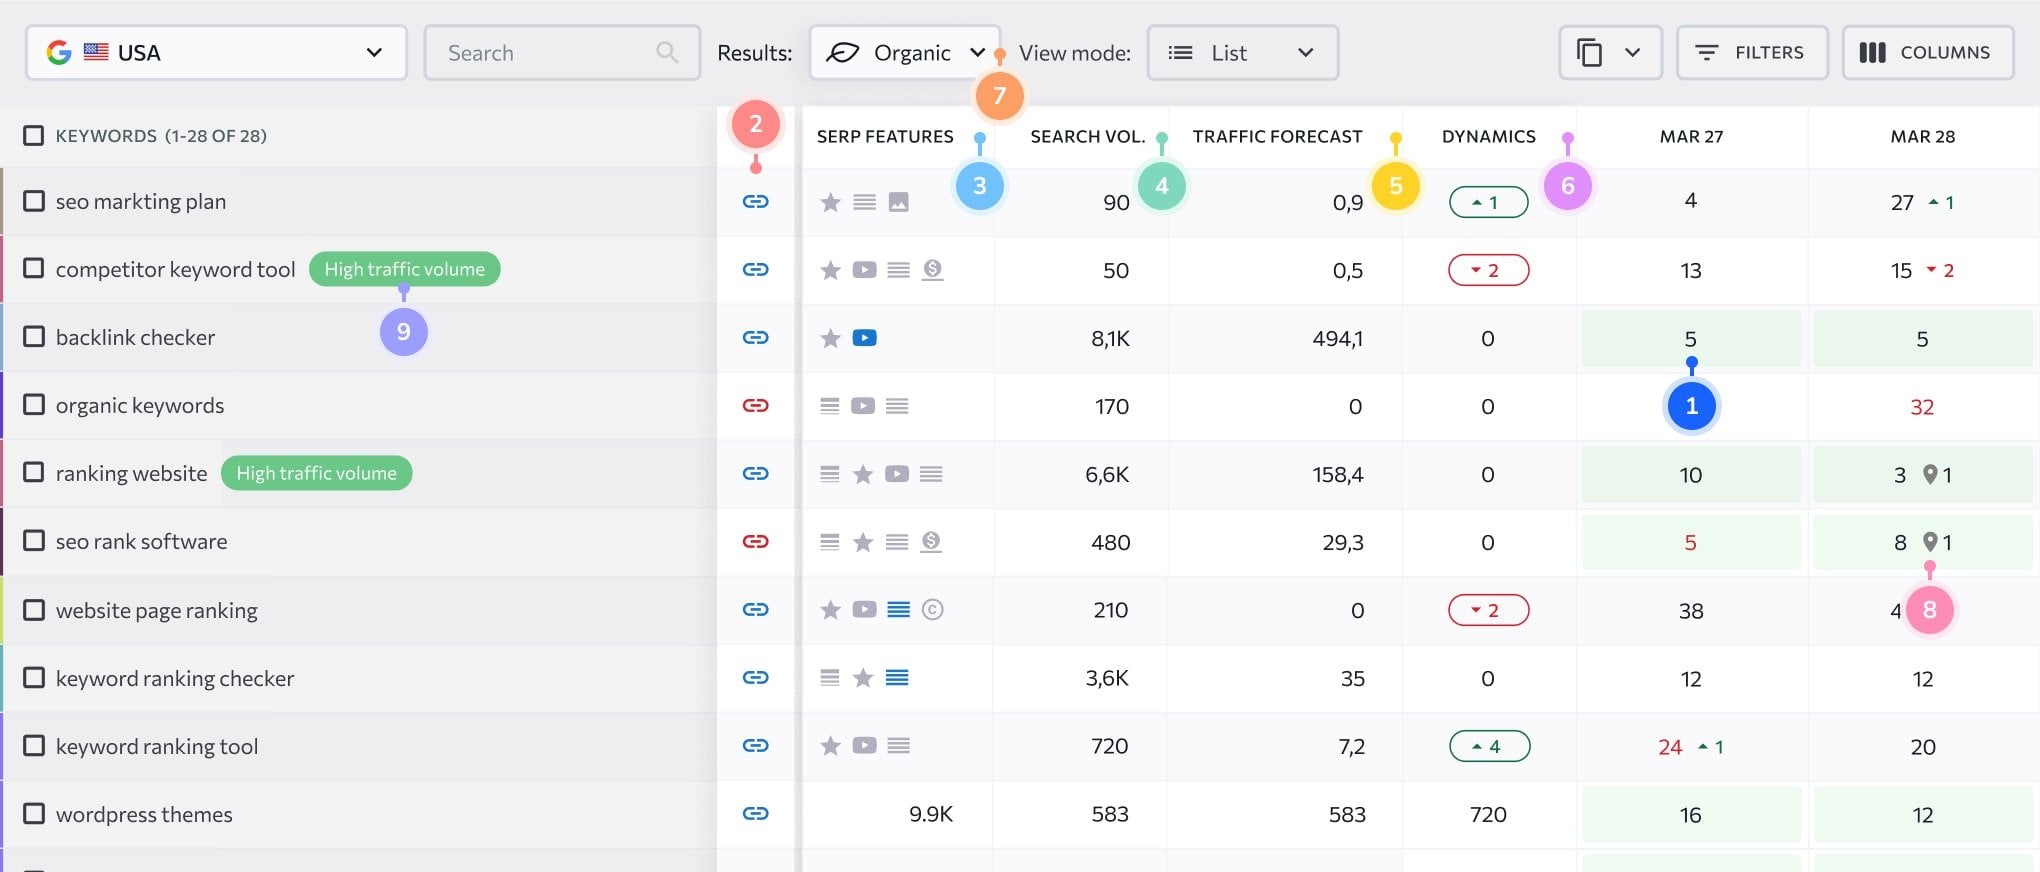
Task: Open the Filters button
Action: 1752,52
